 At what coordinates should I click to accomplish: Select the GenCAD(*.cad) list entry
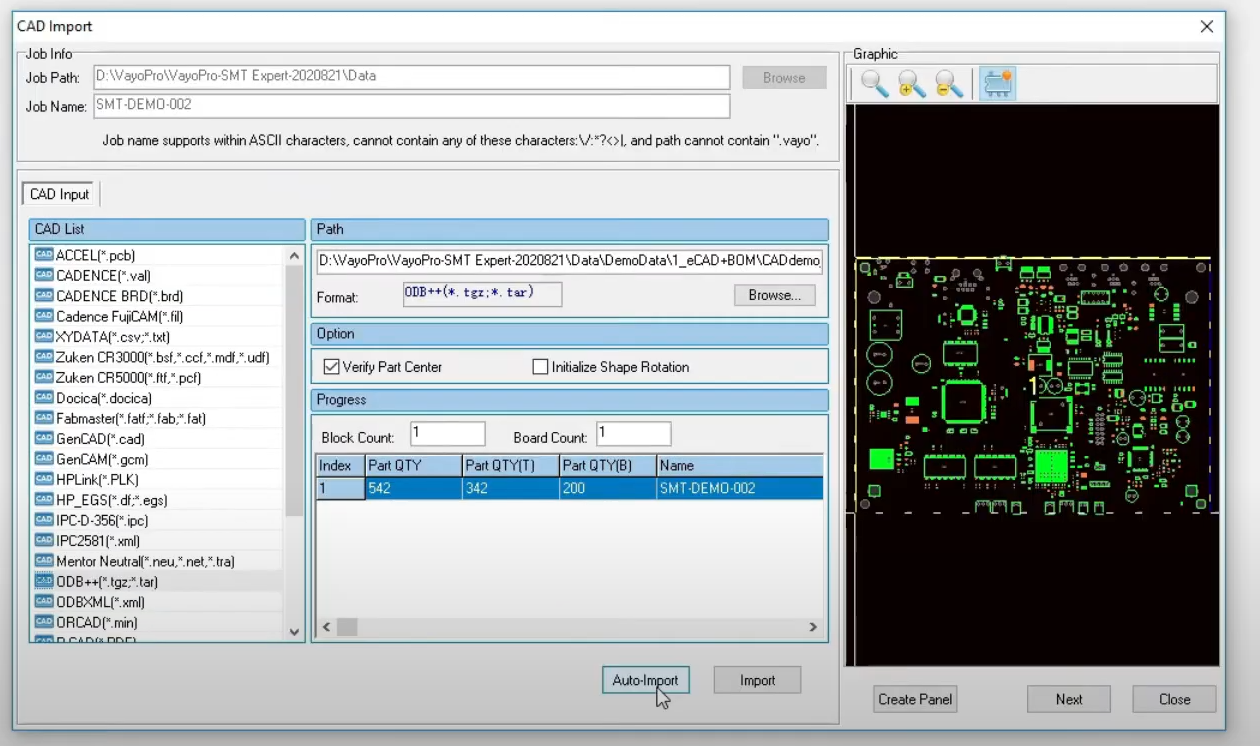pyautogui.click(x=100, y=438)
